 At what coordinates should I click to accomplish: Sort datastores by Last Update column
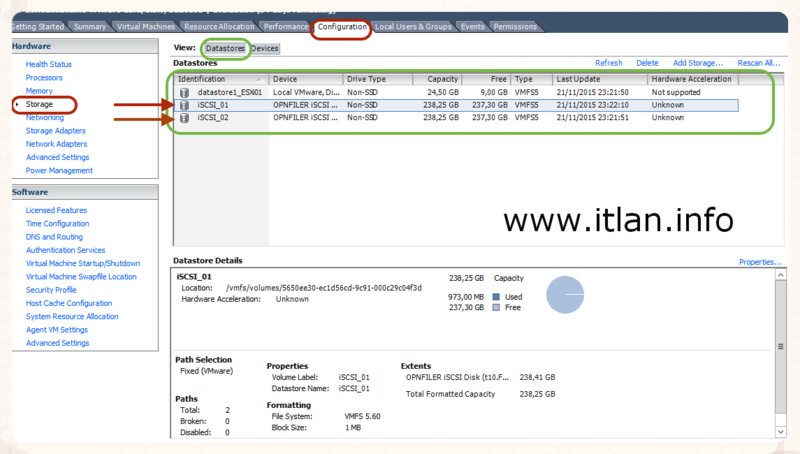[x=600, y=79]
